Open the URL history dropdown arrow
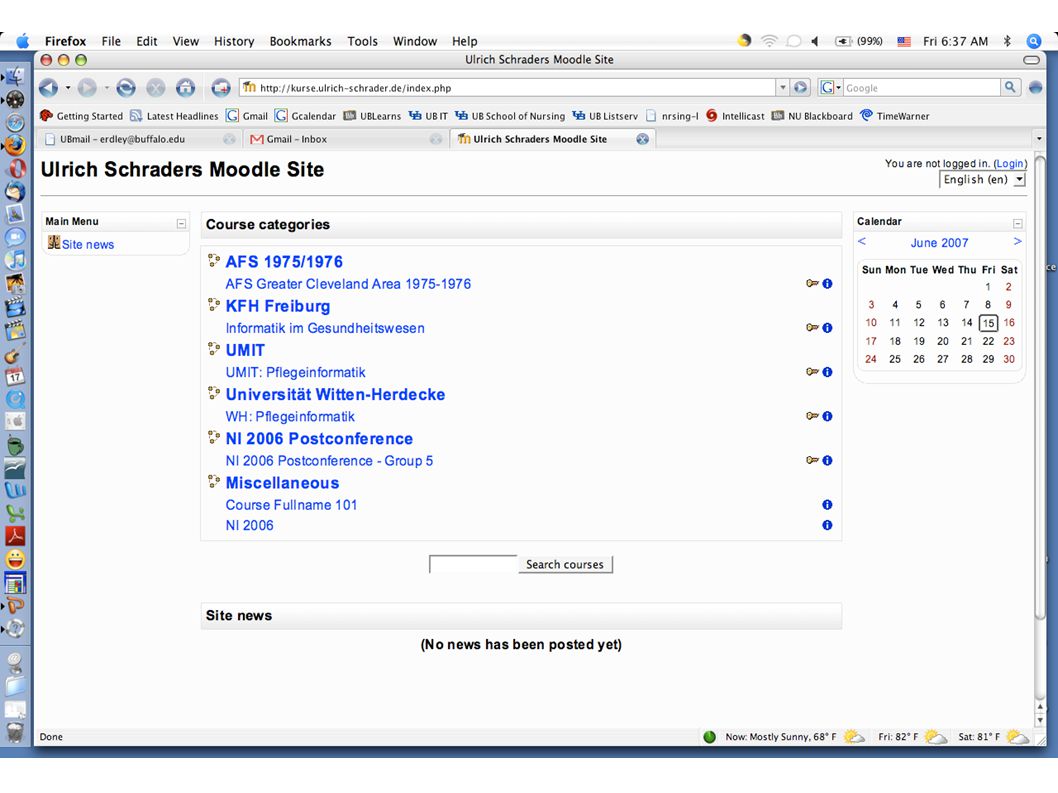1058x793 pixels. pos(783,87)
